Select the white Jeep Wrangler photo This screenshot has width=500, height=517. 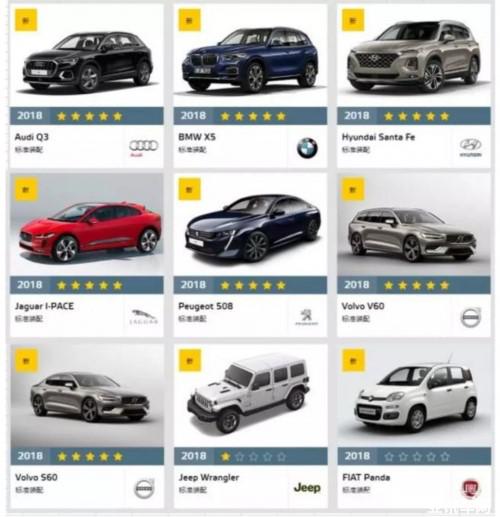click(248, 393)
